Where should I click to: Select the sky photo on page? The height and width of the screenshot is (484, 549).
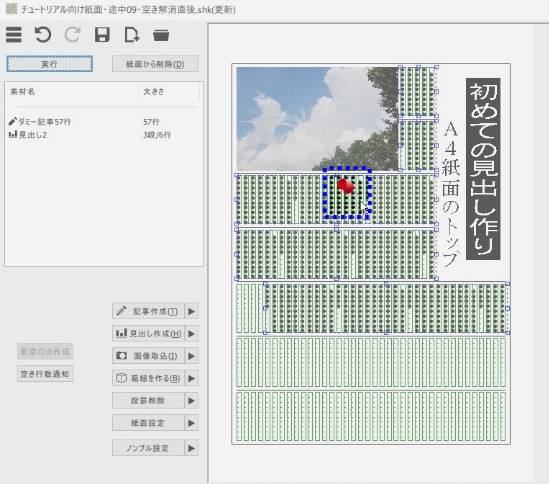tap(317, 119)
